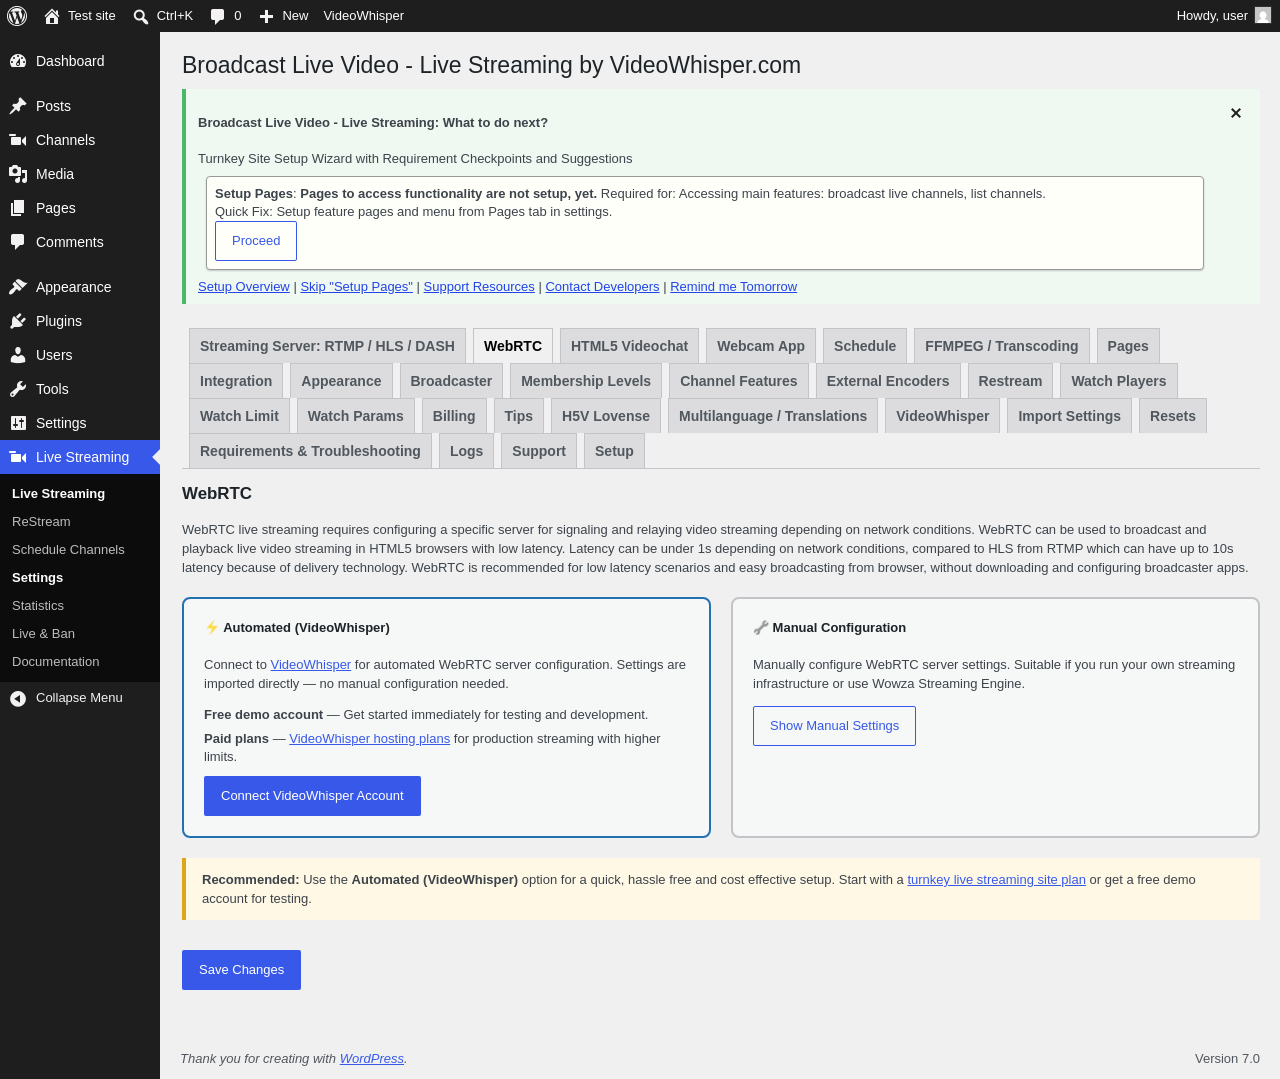Switch to the Streaming Server: RTMP / HLS / DASH tab
The height and width of the screenshot is (1079, 1280).
coord(327,346)
